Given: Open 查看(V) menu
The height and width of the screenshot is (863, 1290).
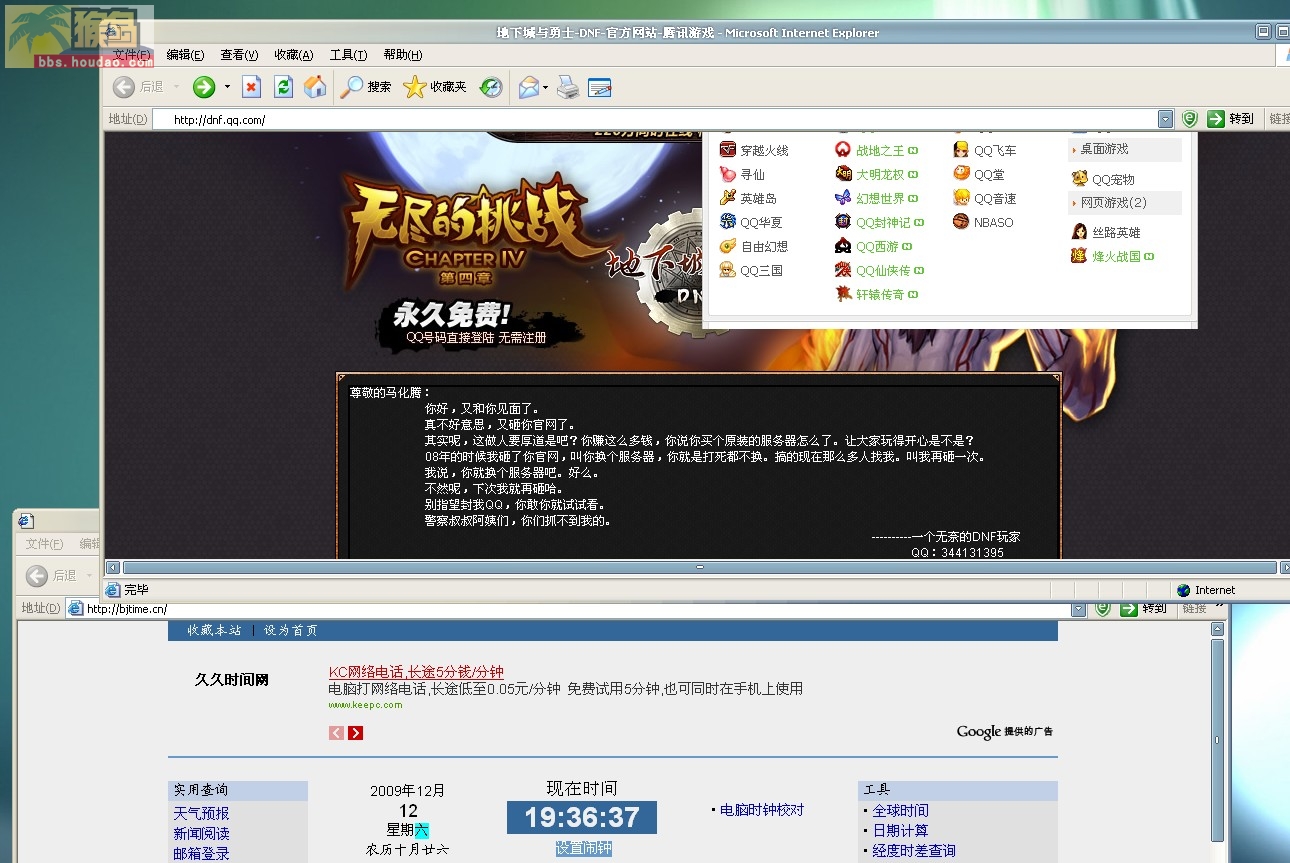Looking at the screenshot, I should pyautogui.click(x=239, y=55).
